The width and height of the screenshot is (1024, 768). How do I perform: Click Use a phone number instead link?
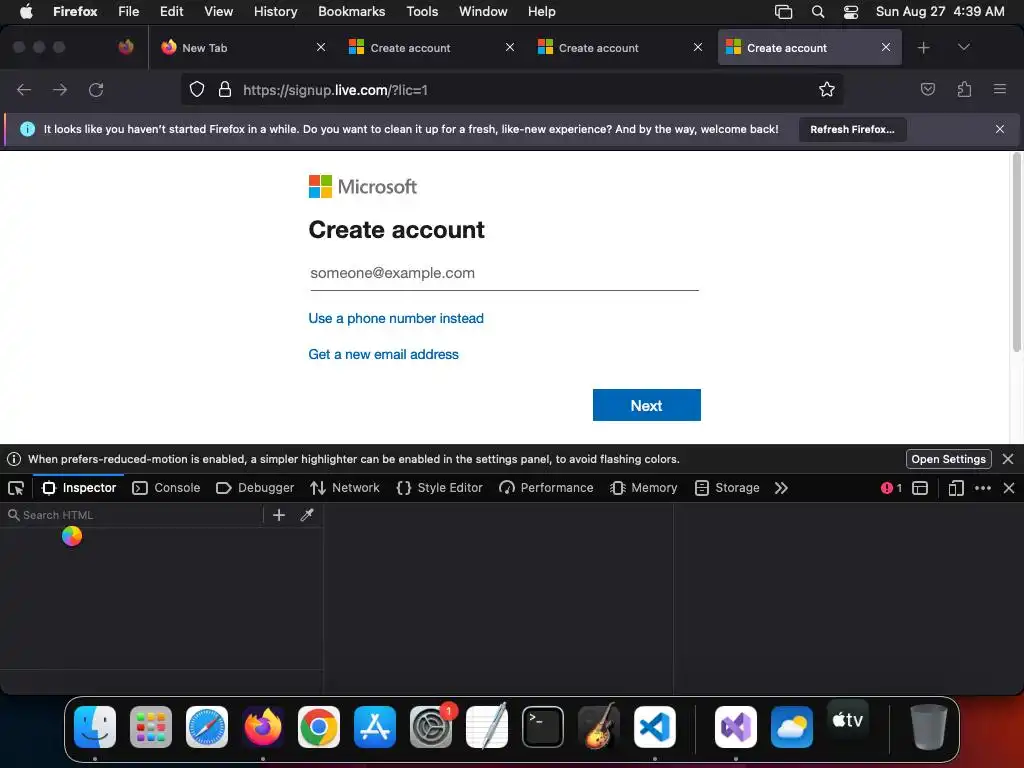click(396, 318)
